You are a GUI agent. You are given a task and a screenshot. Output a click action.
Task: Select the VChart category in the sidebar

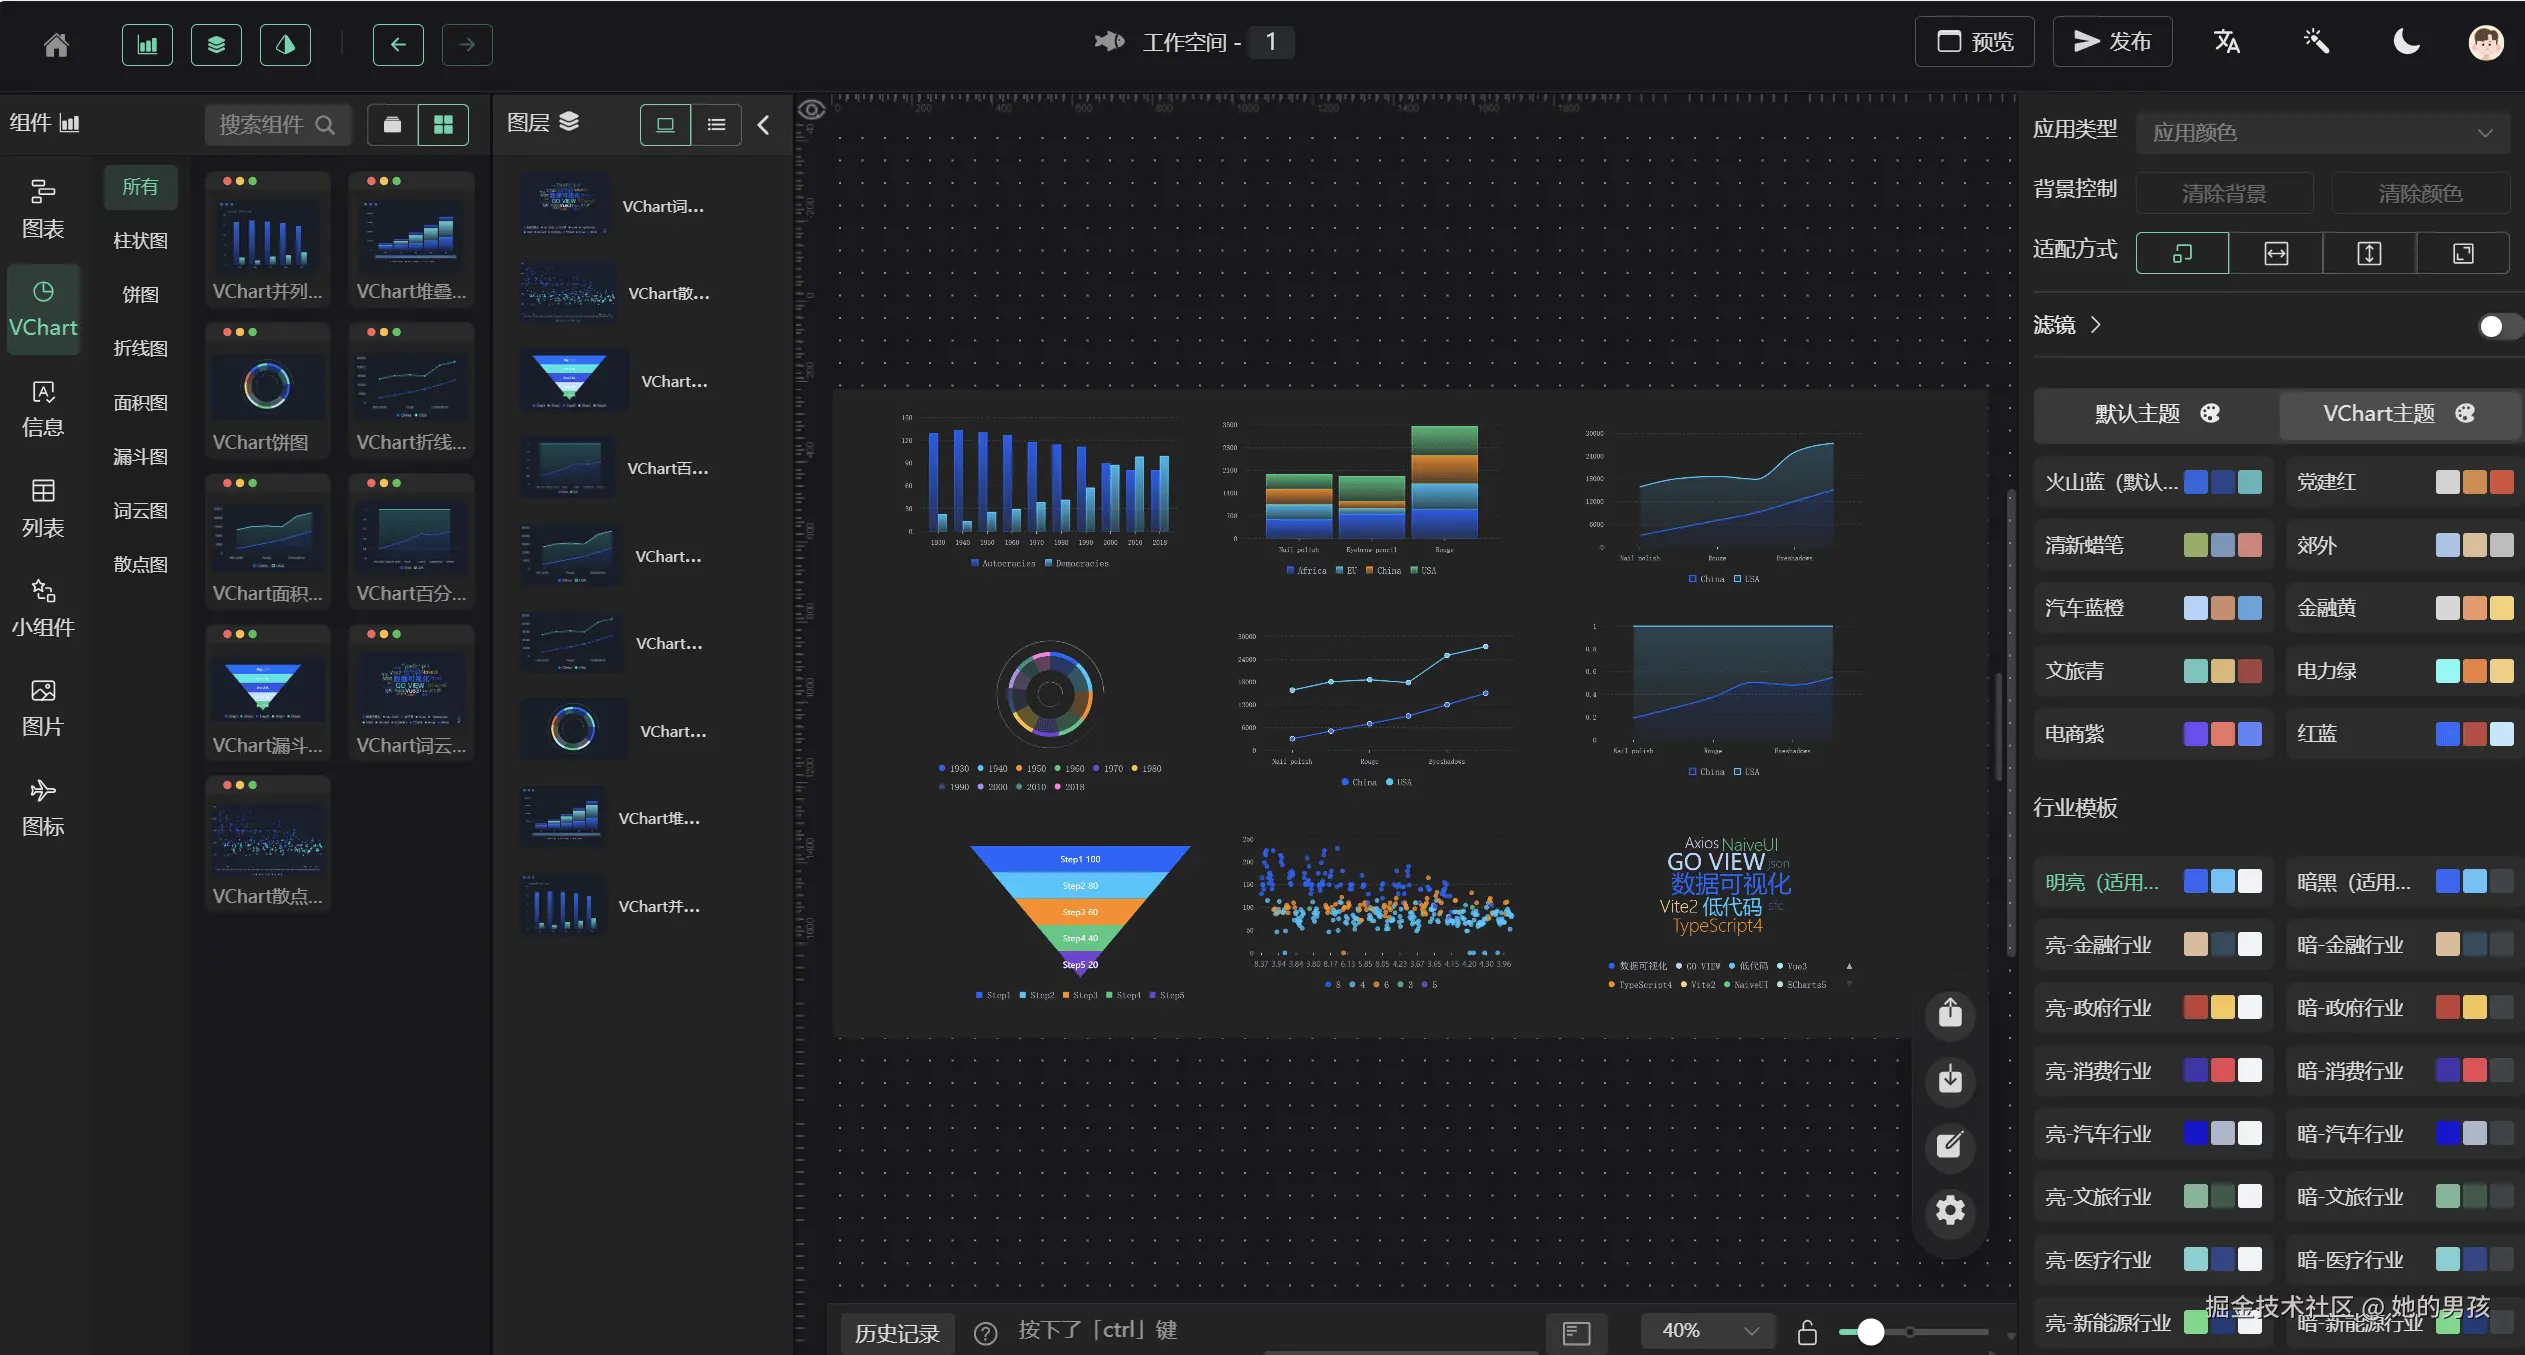pos(43,309)
